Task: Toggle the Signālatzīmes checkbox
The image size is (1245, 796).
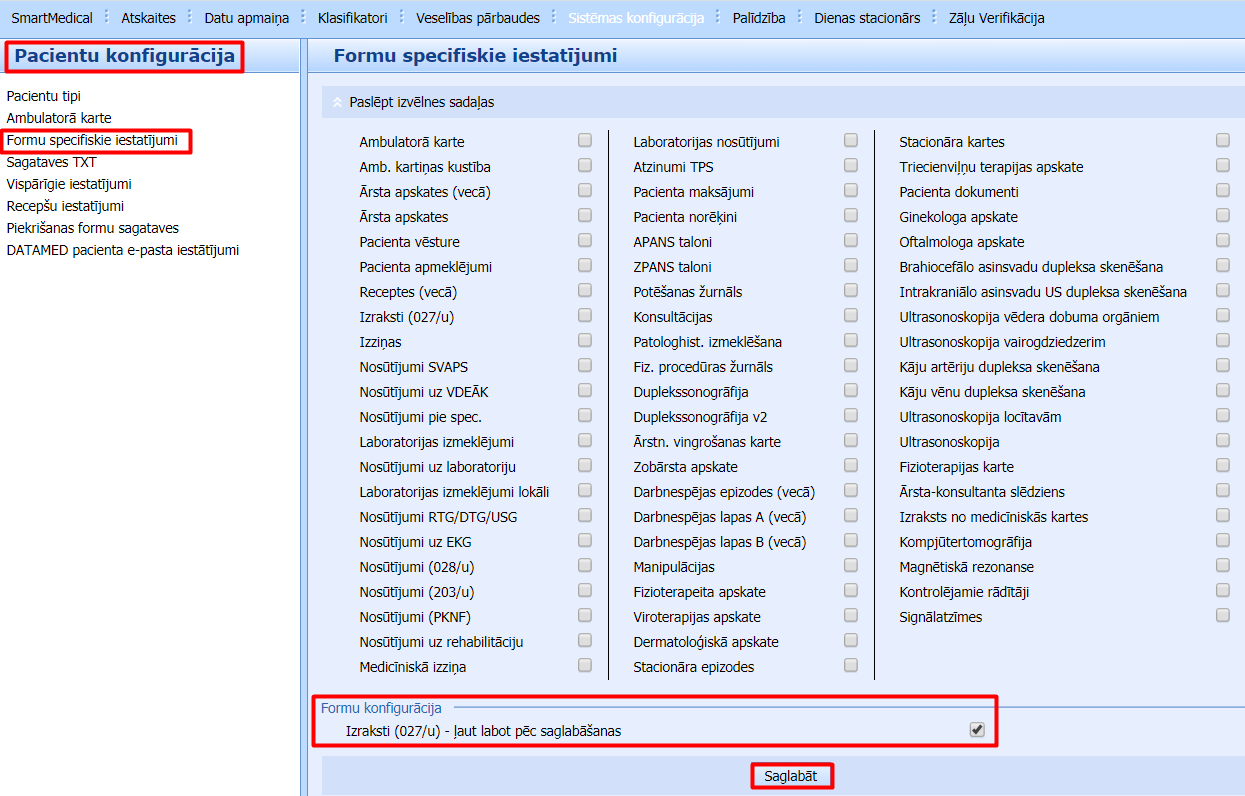Action: pyautogui.click(x=1223, y=616)
